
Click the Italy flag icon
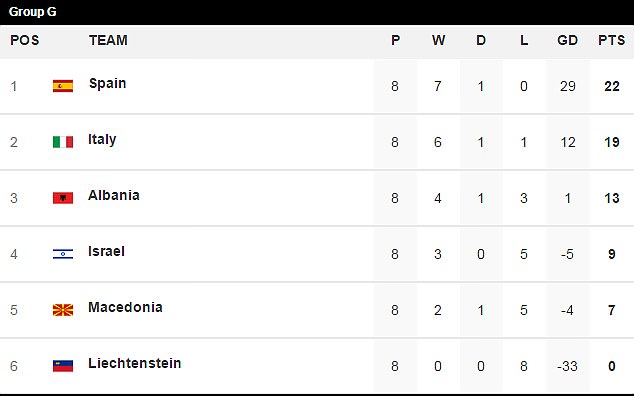point(63,142)
